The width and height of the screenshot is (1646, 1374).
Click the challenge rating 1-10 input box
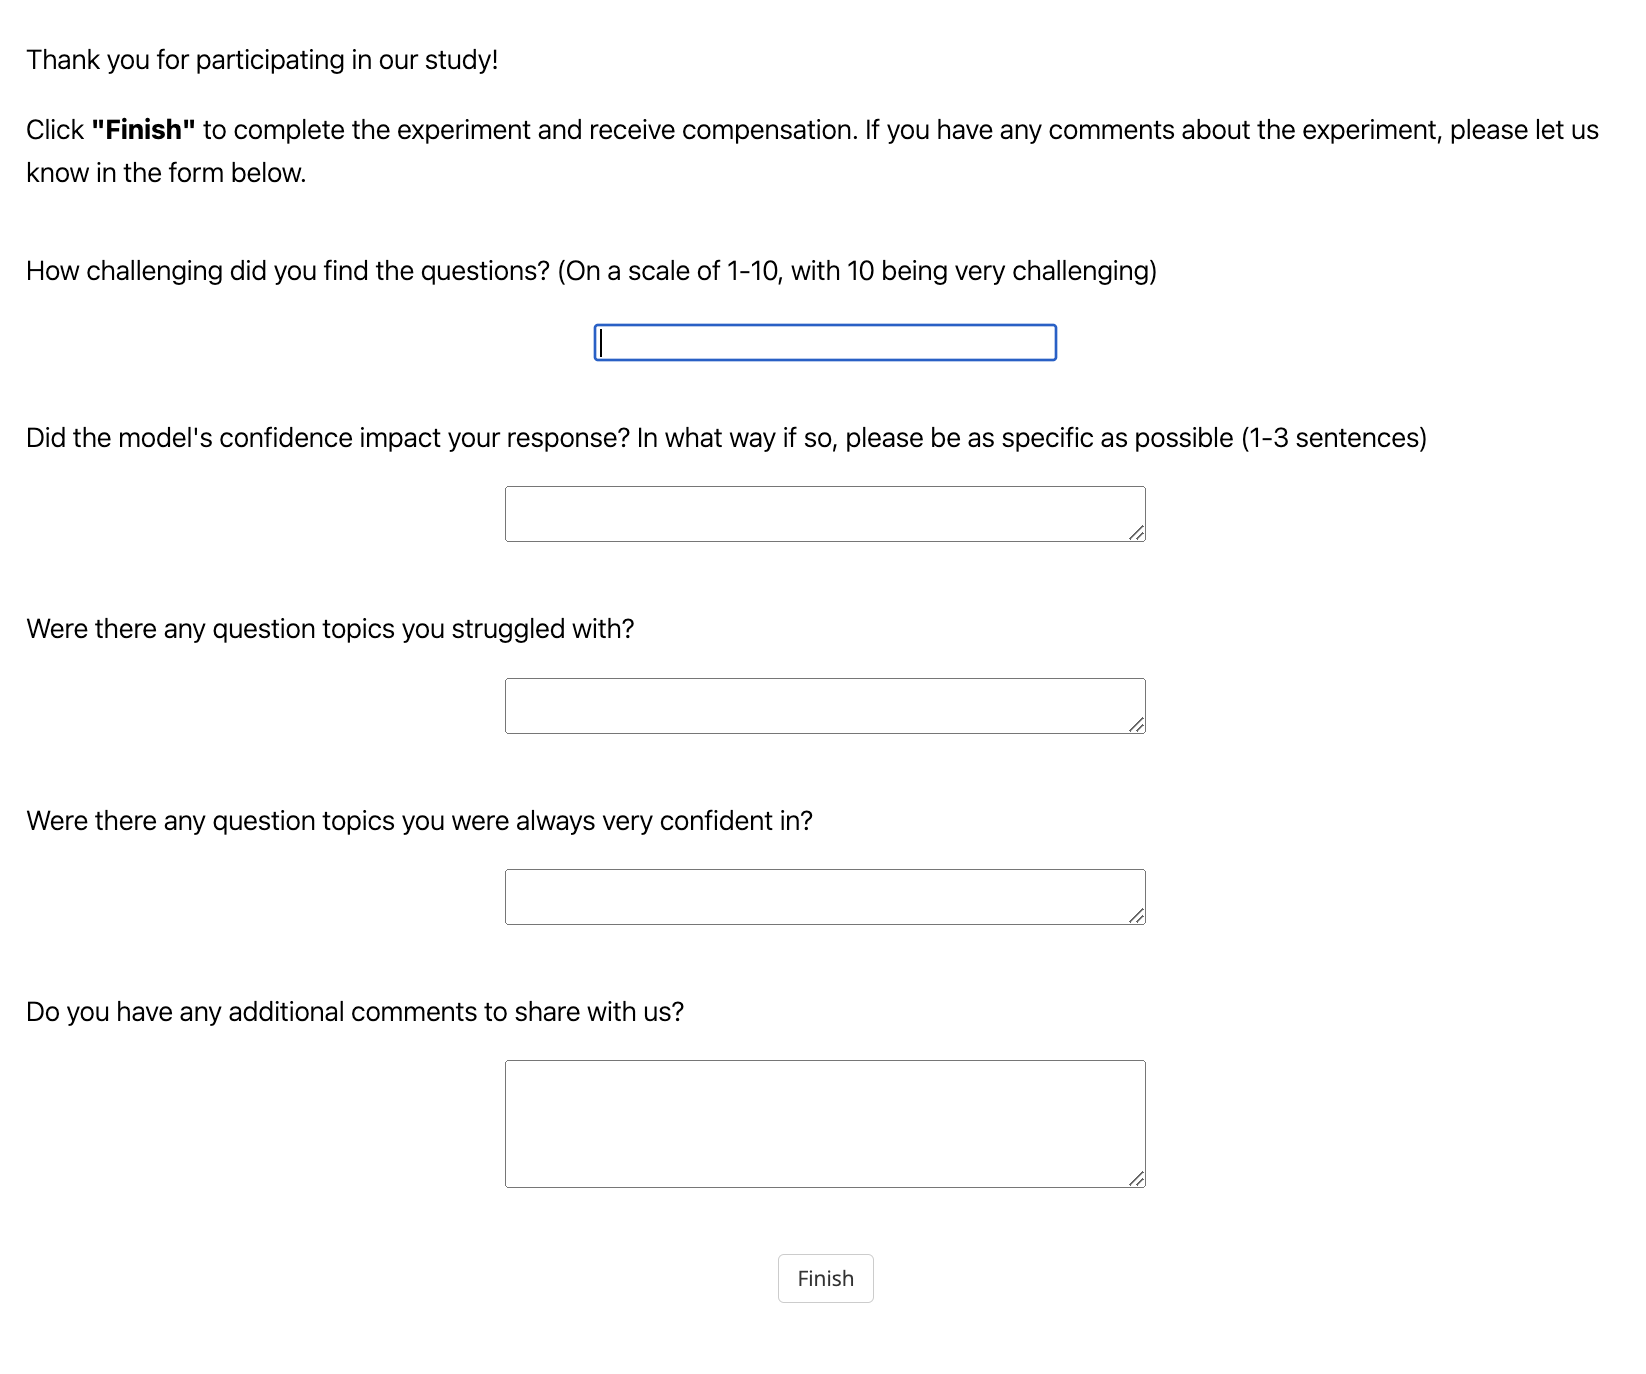[824, 343]
